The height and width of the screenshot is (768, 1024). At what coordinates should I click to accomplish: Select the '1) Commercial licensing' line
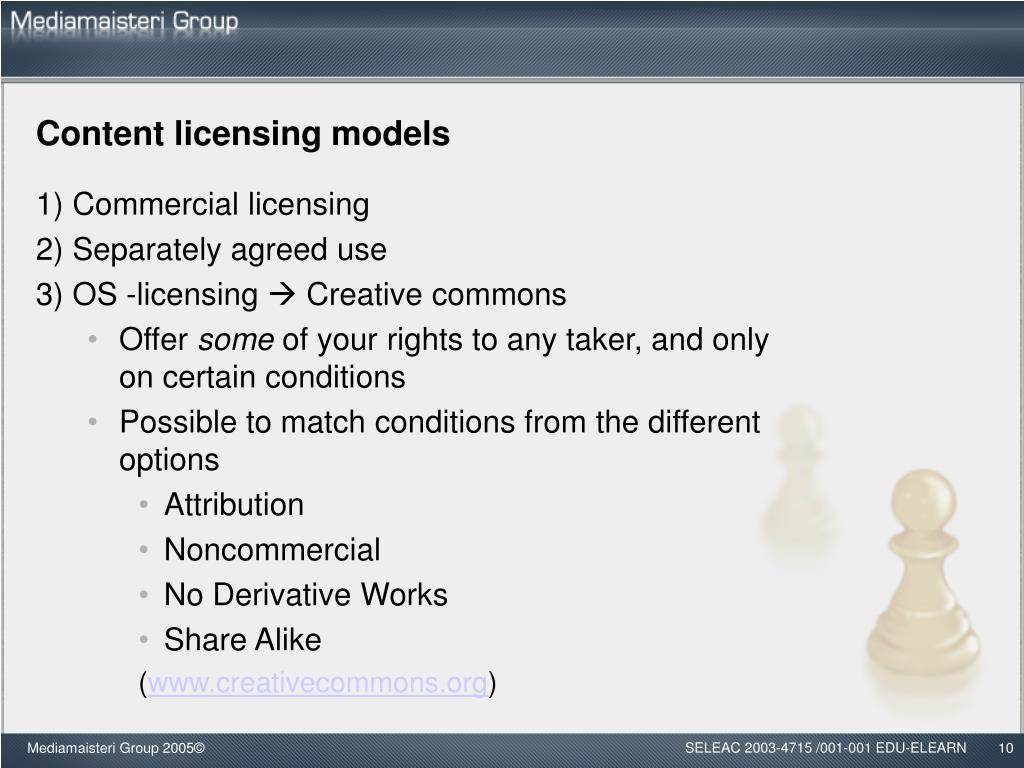click(x=203, y=204)
